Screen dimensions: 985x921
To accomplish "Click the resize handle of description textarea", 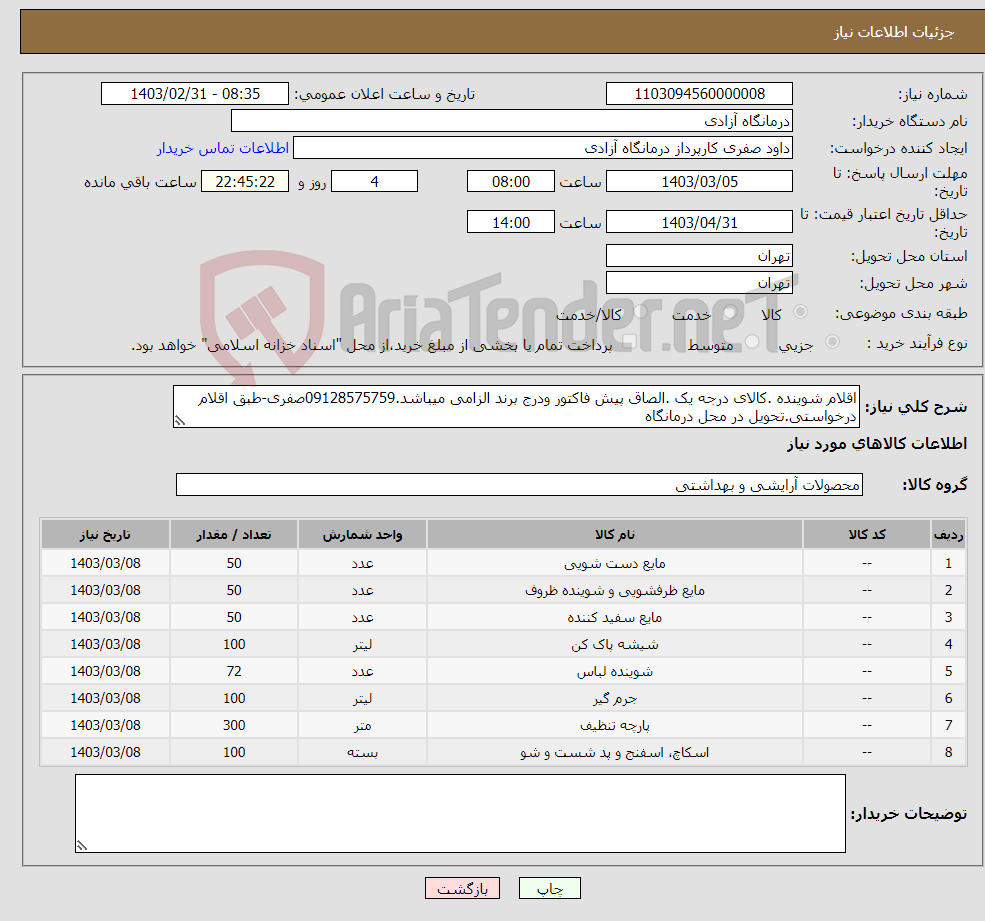I will pos(180,421).
